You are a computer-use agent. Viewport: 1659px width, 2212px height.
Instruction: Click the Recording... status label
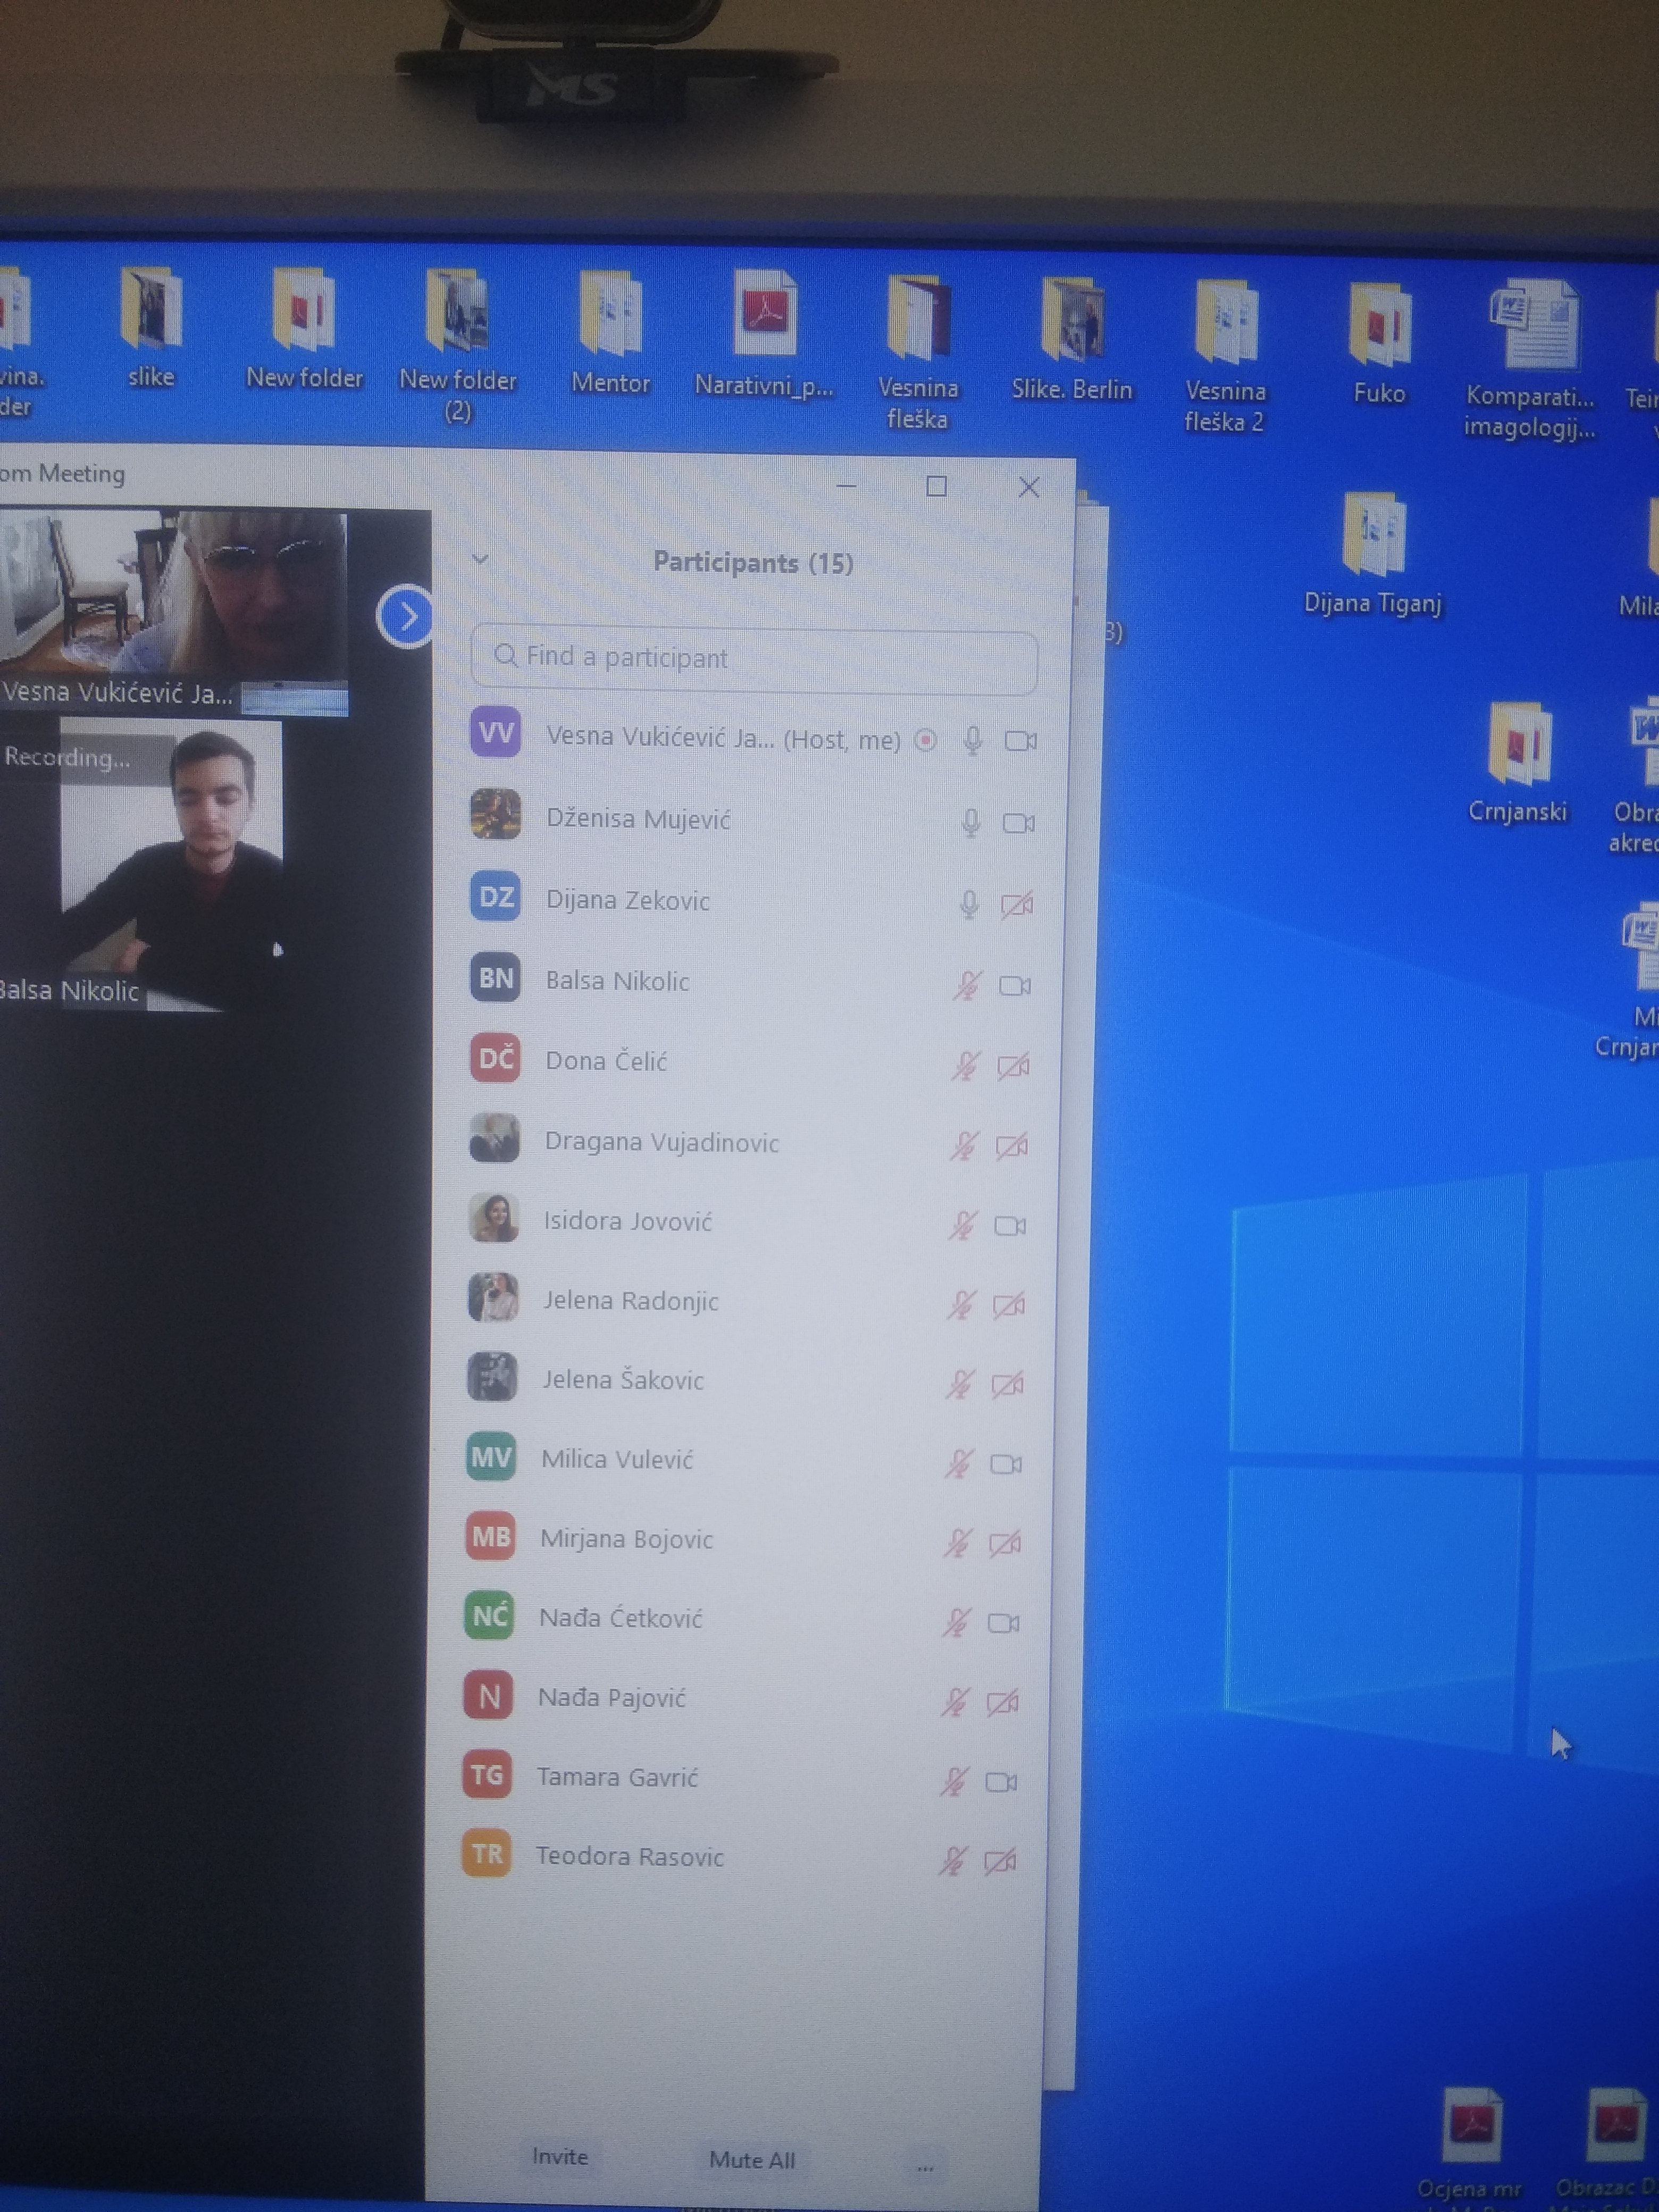(67, 757)
